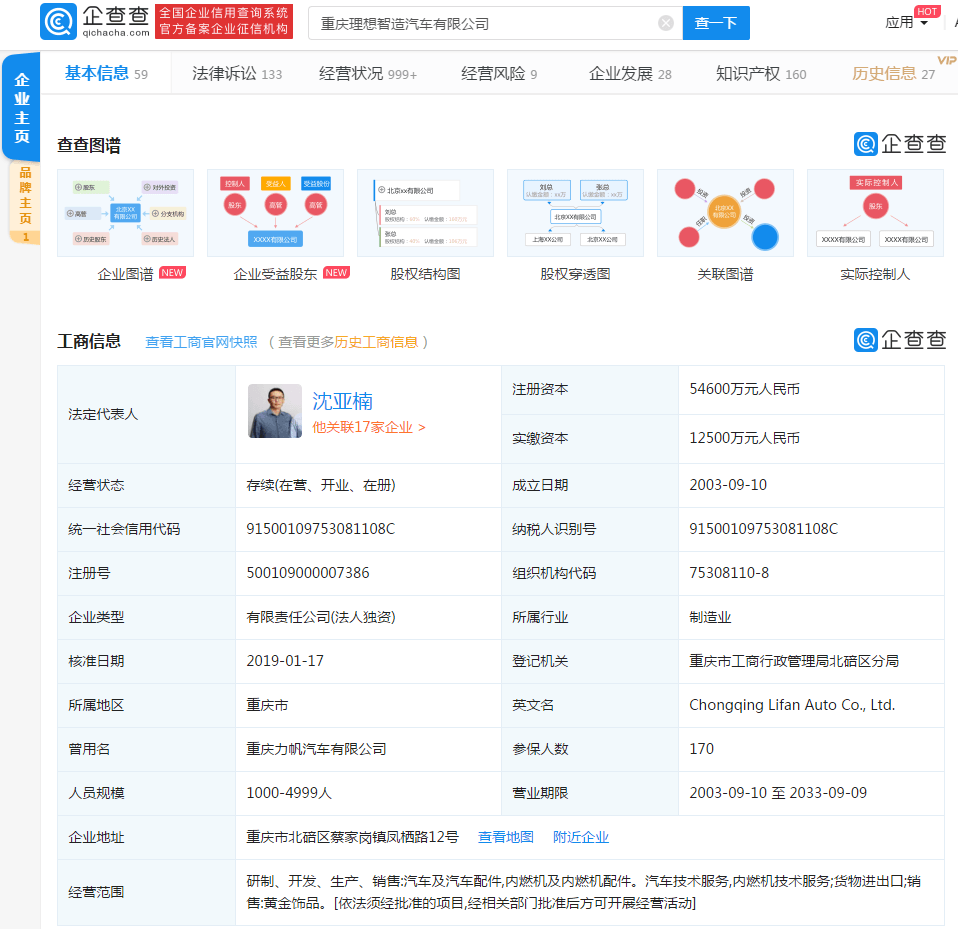
Task: Click the 实际控制人 label
Action: (x=876, y=274)
